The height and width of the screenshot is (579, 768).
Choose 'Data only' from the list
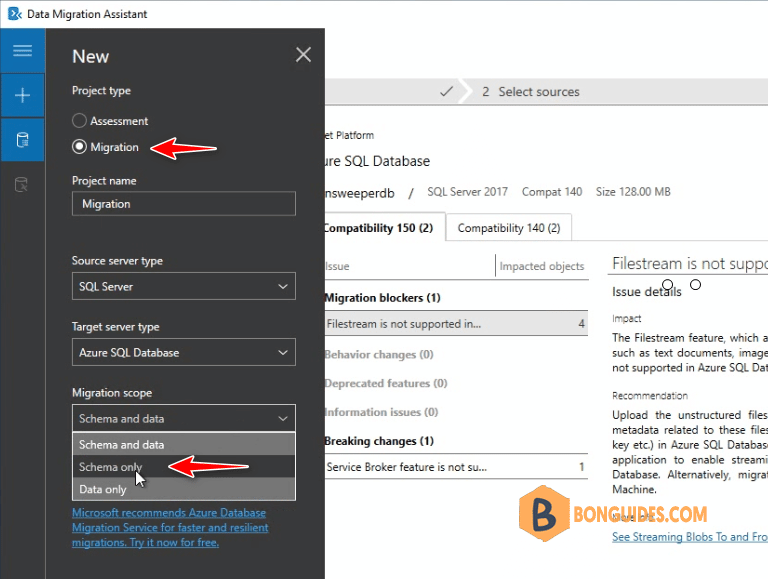coord(184,489)
